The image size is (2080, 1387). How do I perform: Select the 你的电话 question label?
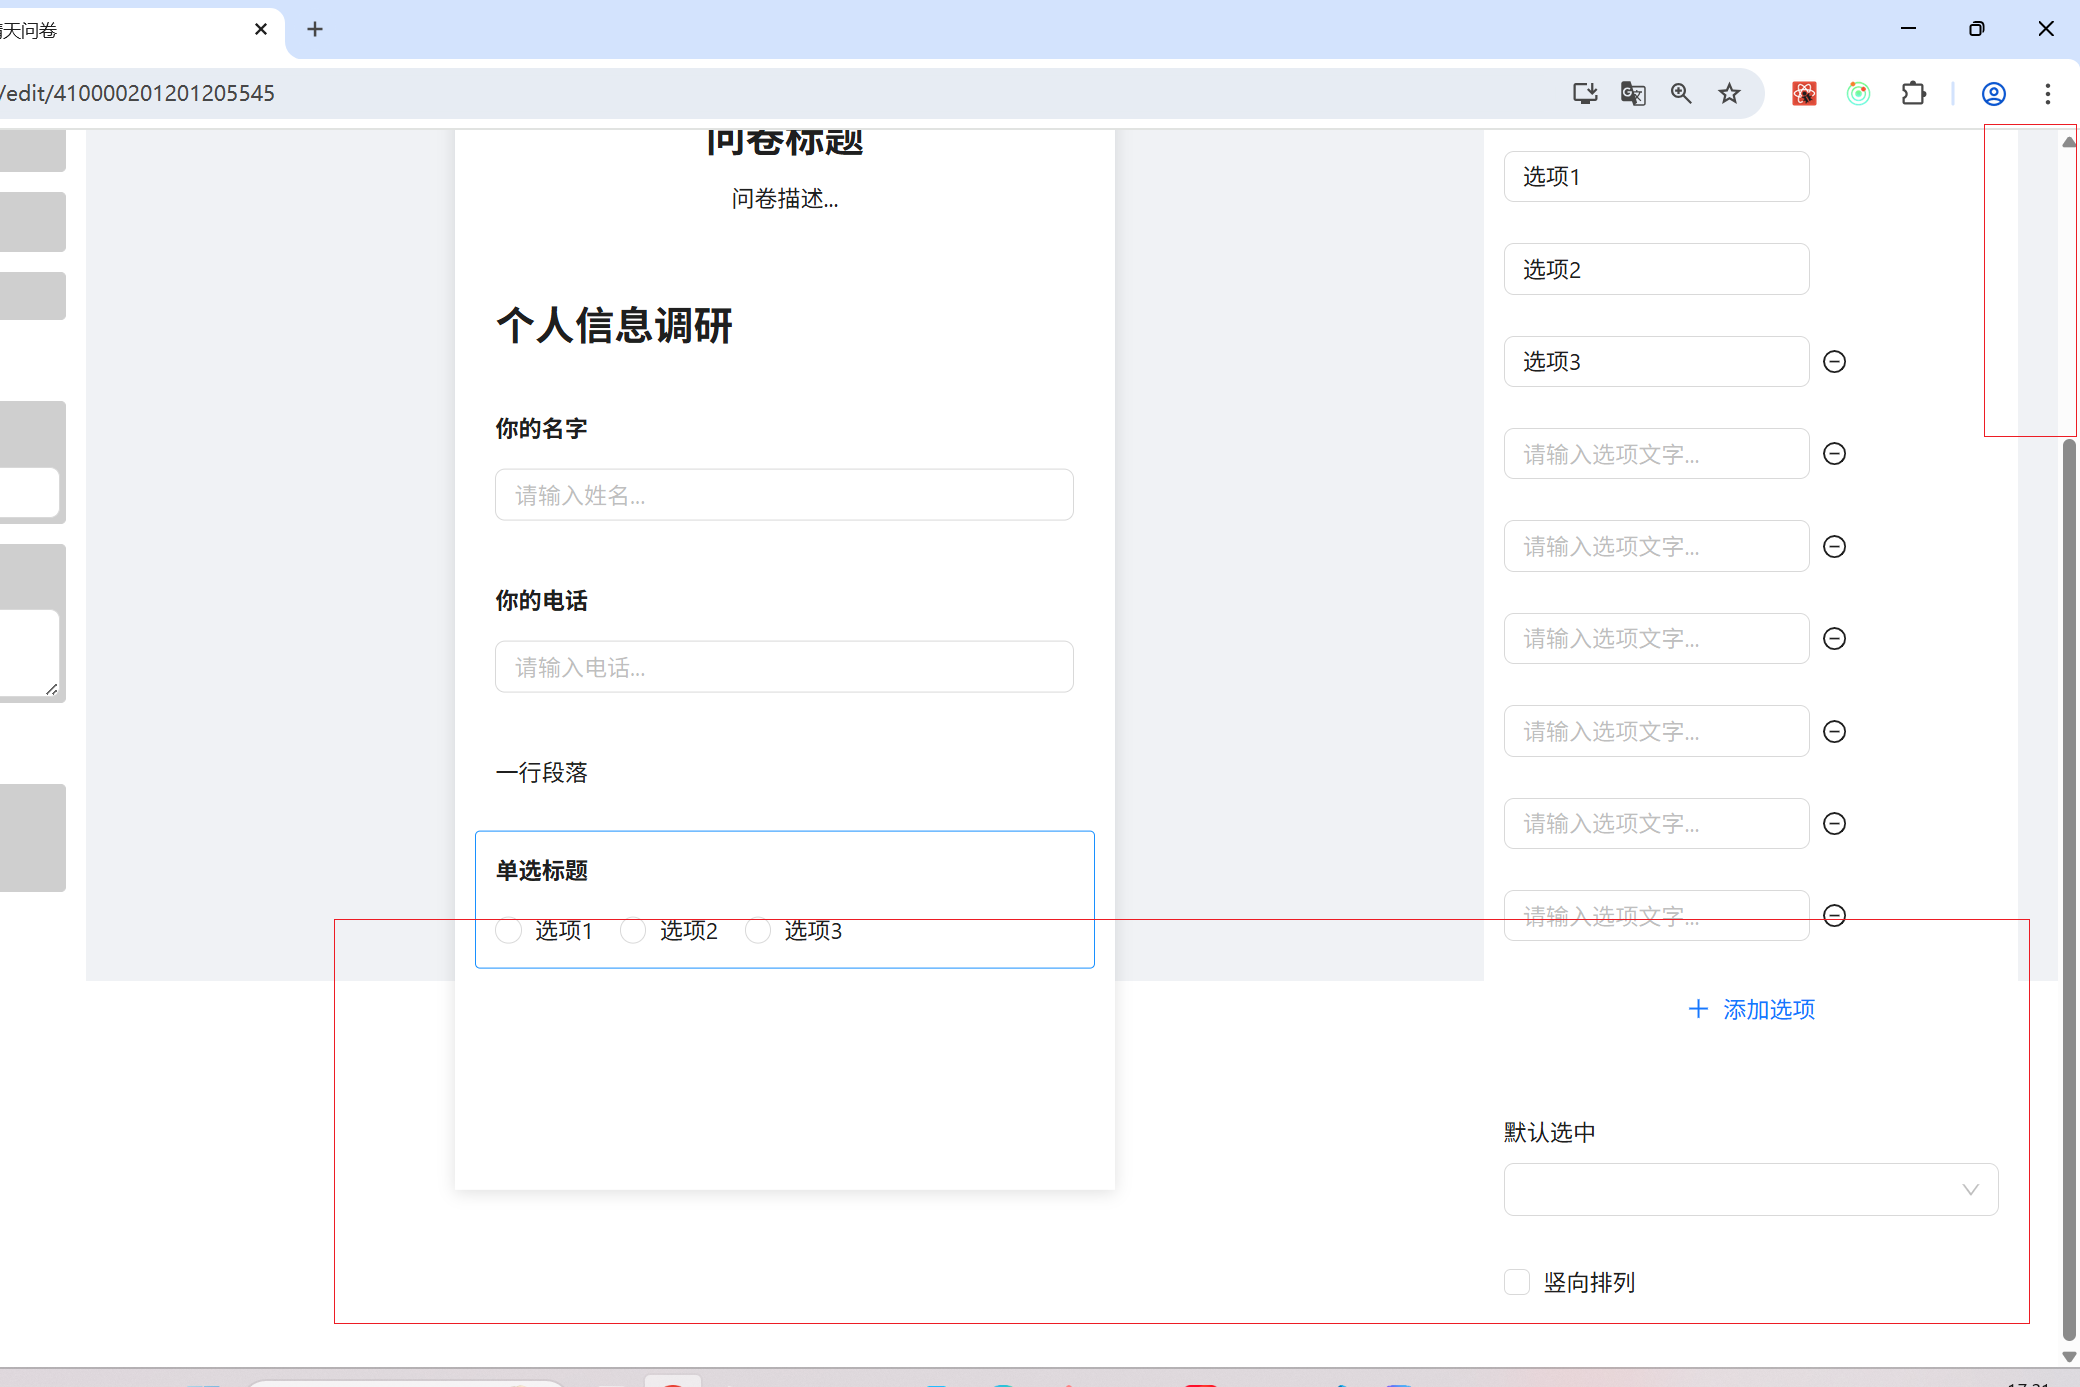coord(541,600)
